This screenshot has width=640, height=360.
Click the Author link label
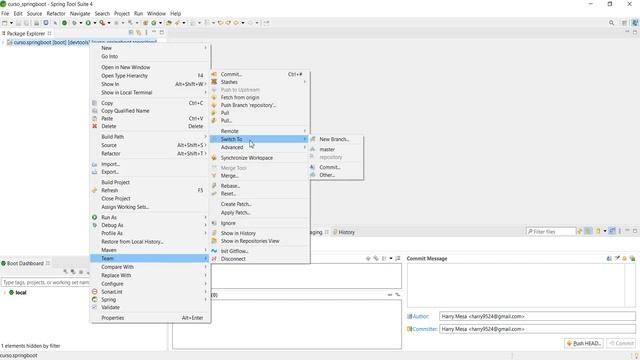point(420,316)
